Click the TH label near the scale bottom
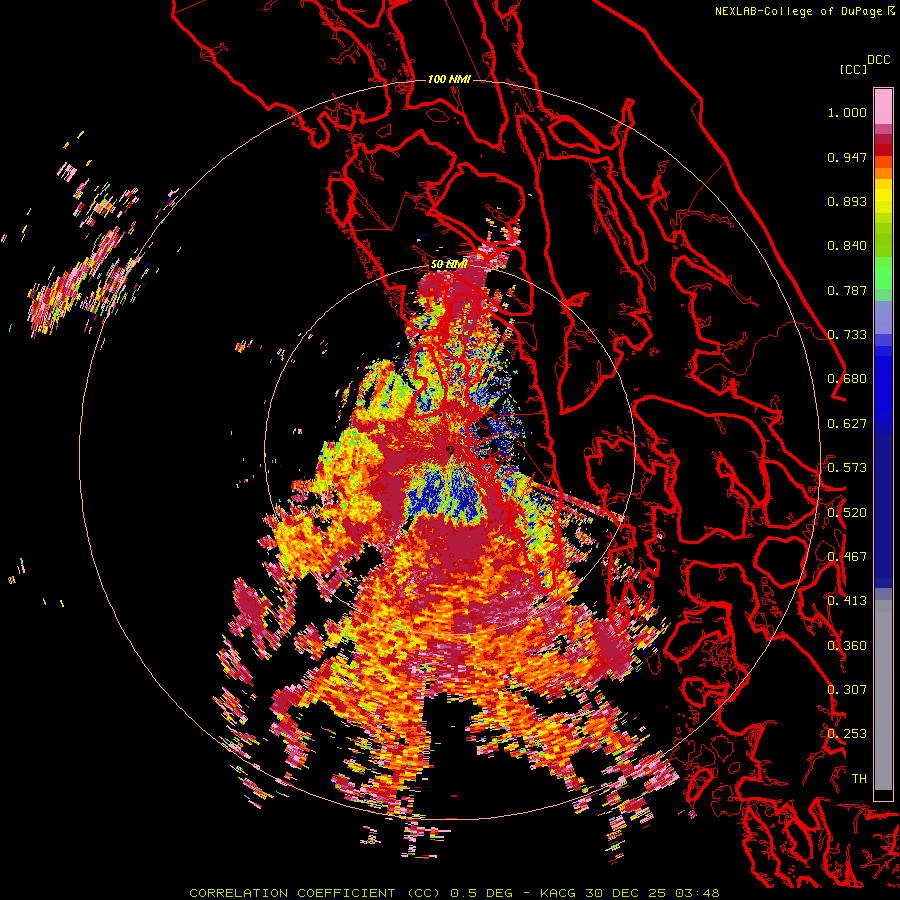This screenshot has width=900, height=900. (859, 779)
